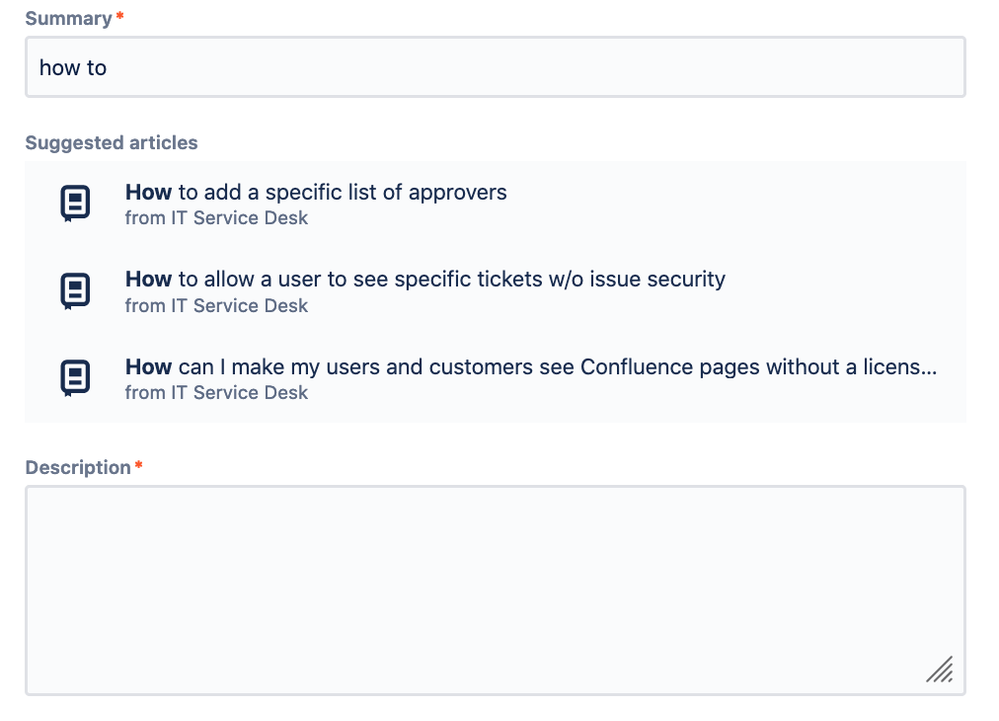
Task: Click "from IT Service Desk" under the issue security article
Action: pyautogui.click(x=216, y=305)
